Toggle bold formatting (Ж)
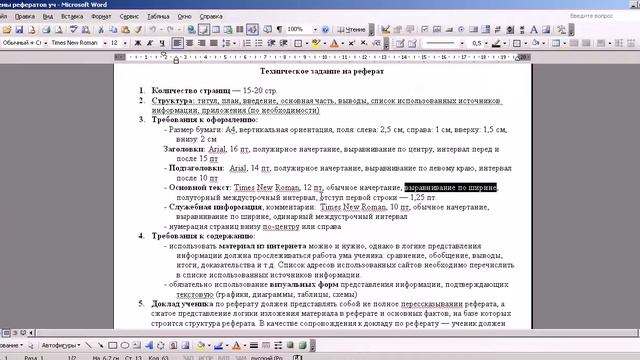Screen dimensions: 640x360 138,43
